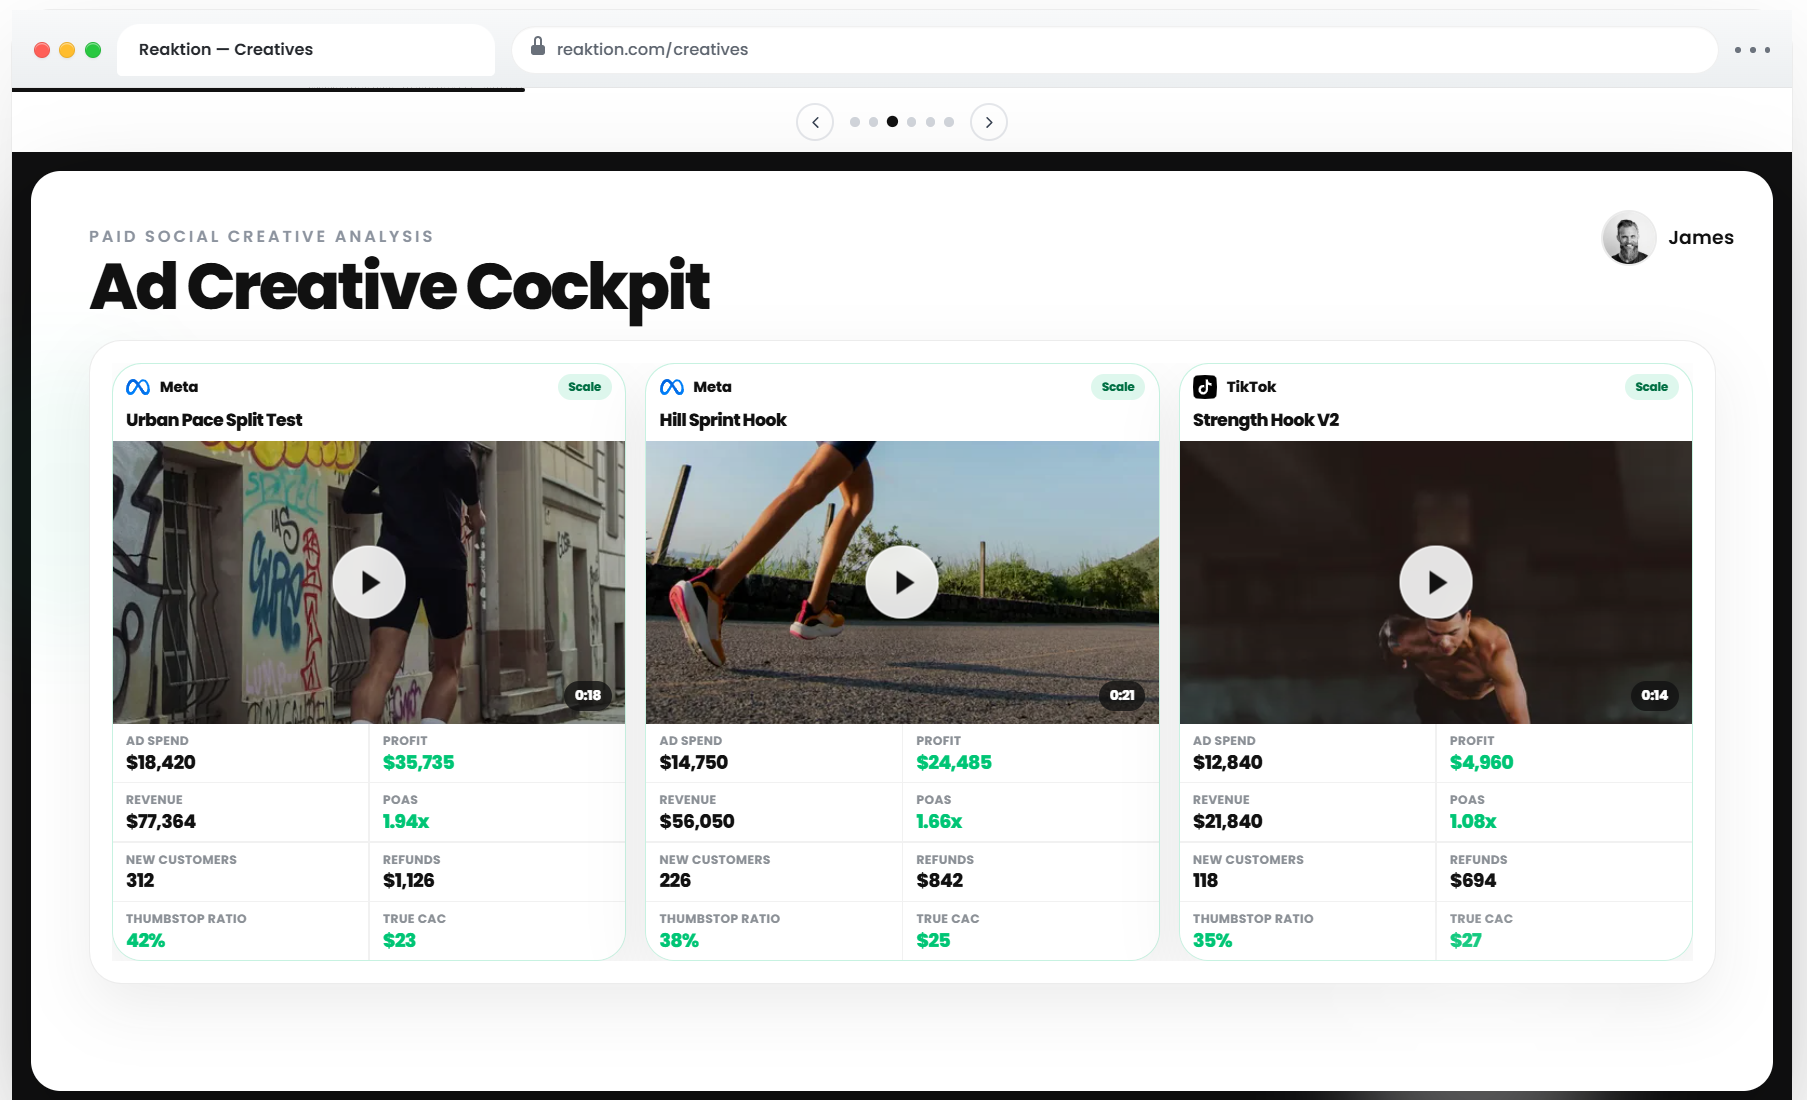The image size is (1807, 1100).
Task: Click the 1.08x POAS value
Action: [1473, 821]
